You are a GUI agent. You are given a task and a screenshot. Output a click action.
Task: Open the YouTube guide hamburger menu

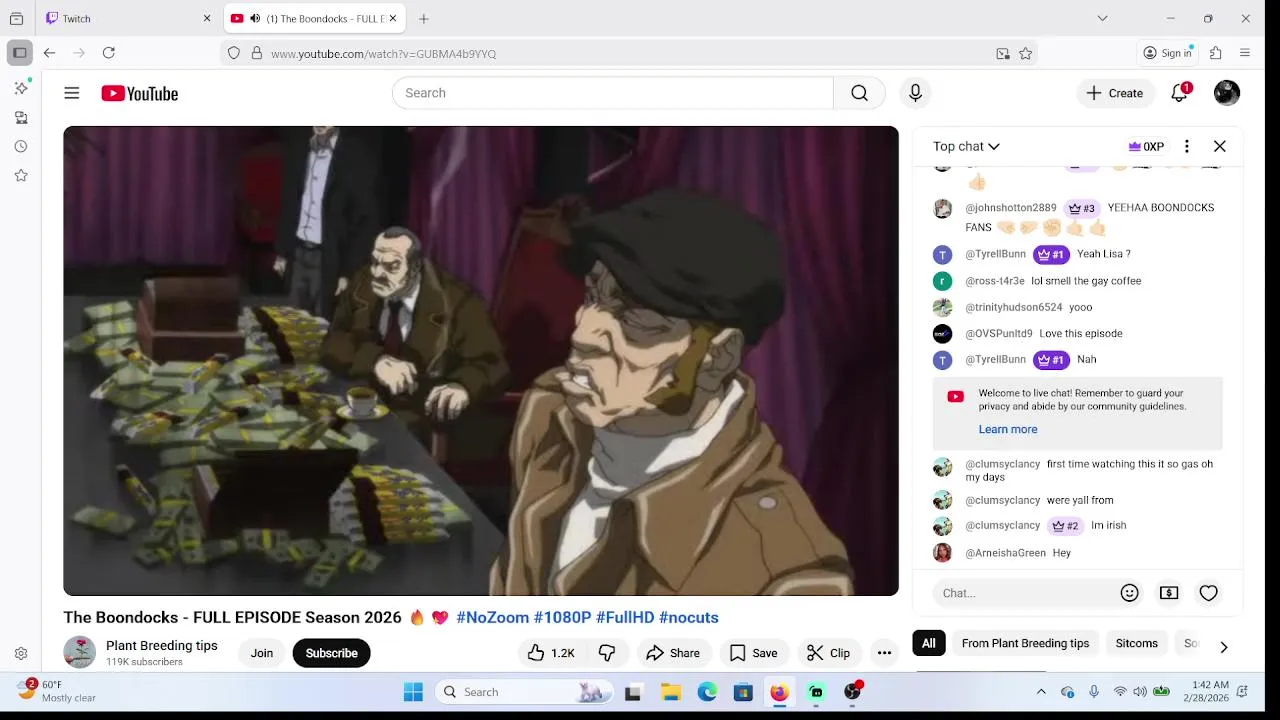(72, 93)
